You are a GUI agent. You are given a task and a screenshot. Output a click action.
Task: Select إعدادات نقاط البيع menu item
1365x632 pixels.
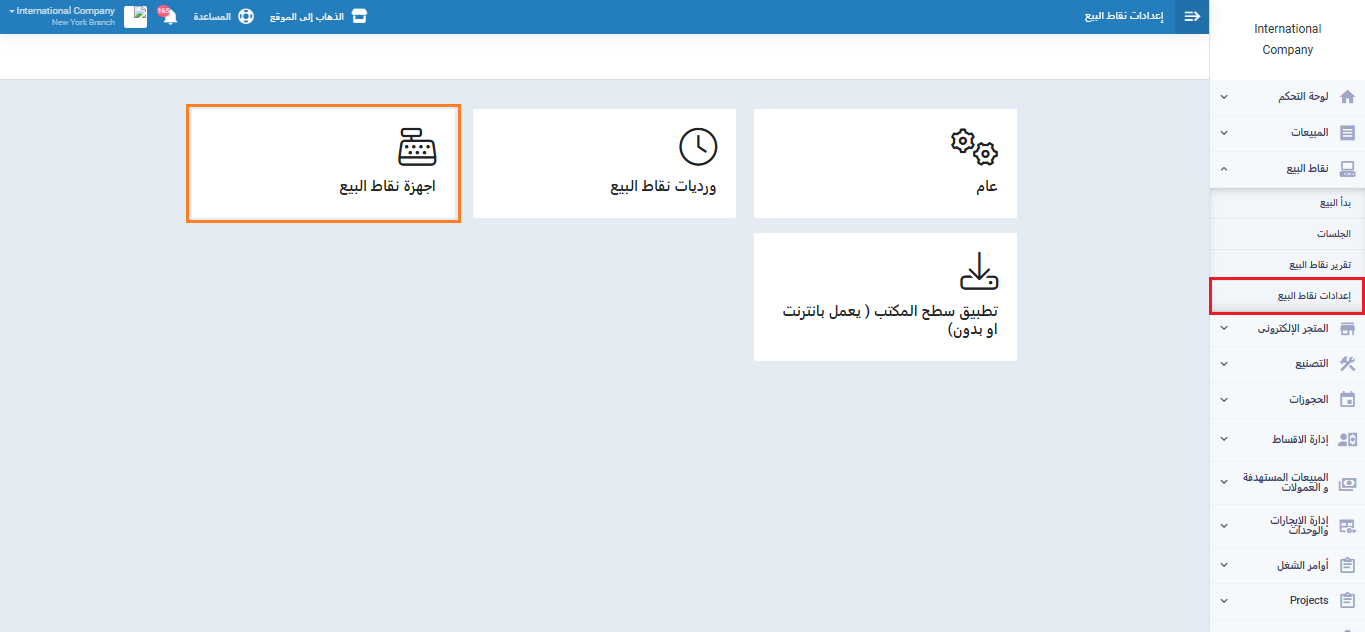[x=1314, y=296]
